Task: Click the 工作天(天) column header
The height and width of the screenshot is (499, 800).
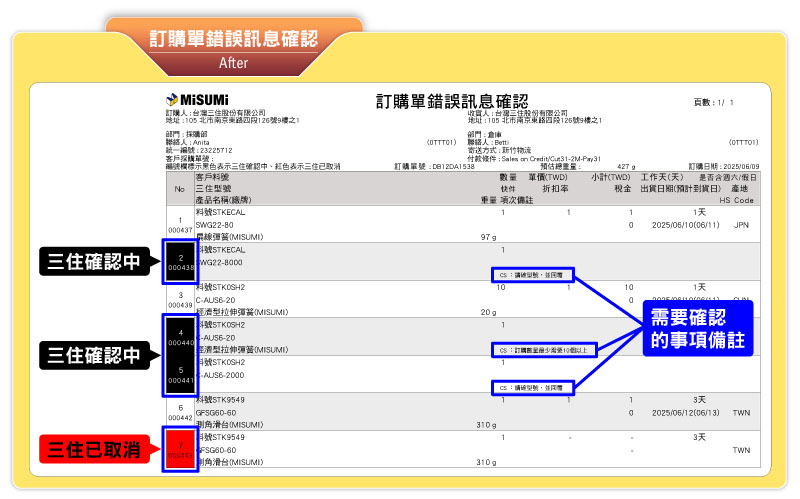Action: [x=662, y=177]
